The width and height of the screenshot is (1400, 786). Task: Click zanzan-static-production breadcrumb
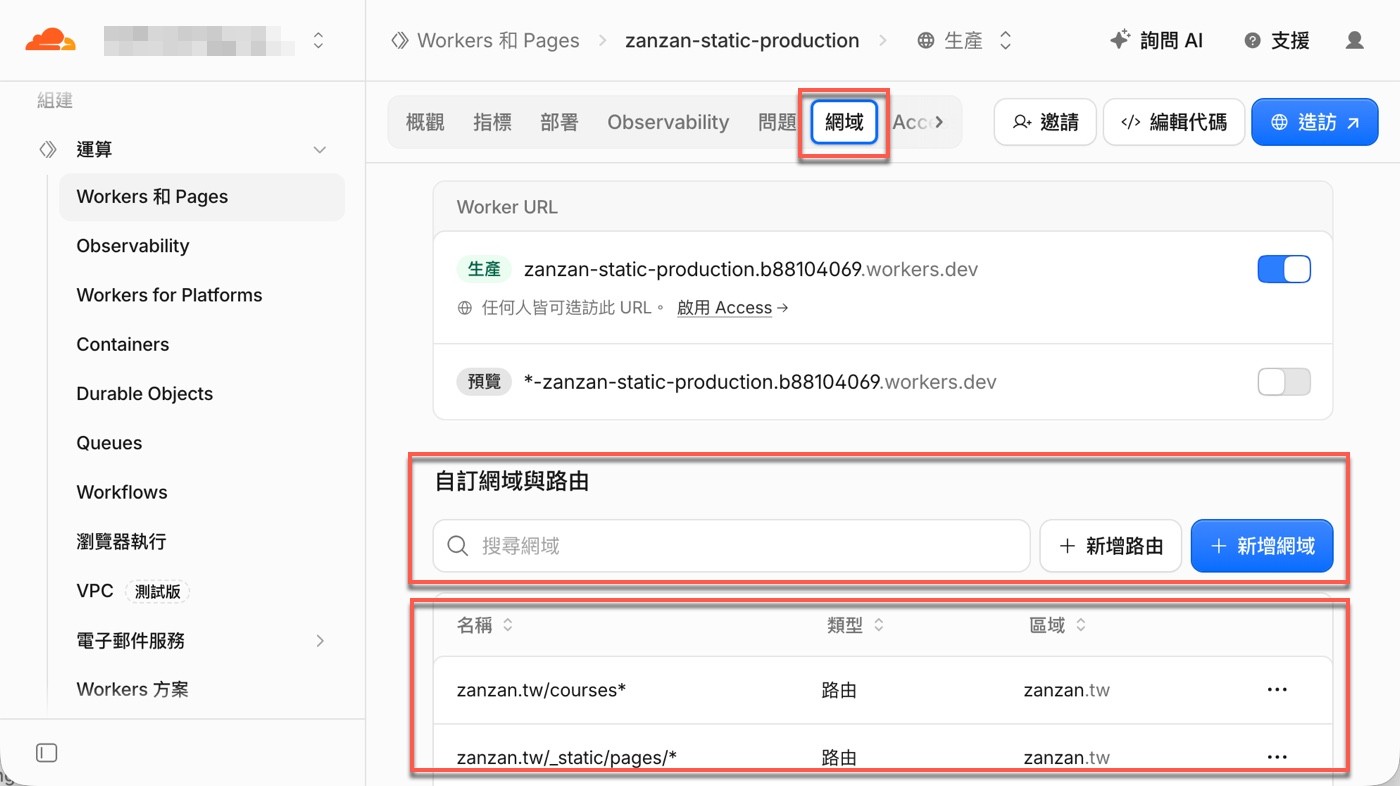(742, 40)
